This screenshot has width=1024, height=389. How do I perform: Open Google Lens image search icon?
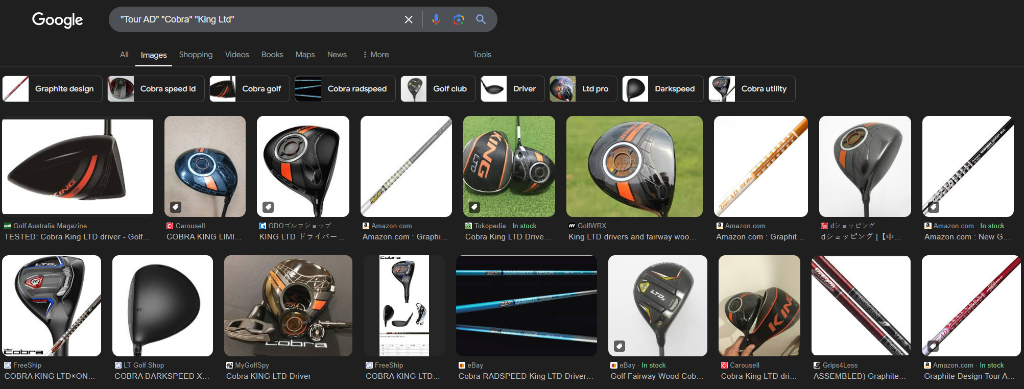coord(458,20)
